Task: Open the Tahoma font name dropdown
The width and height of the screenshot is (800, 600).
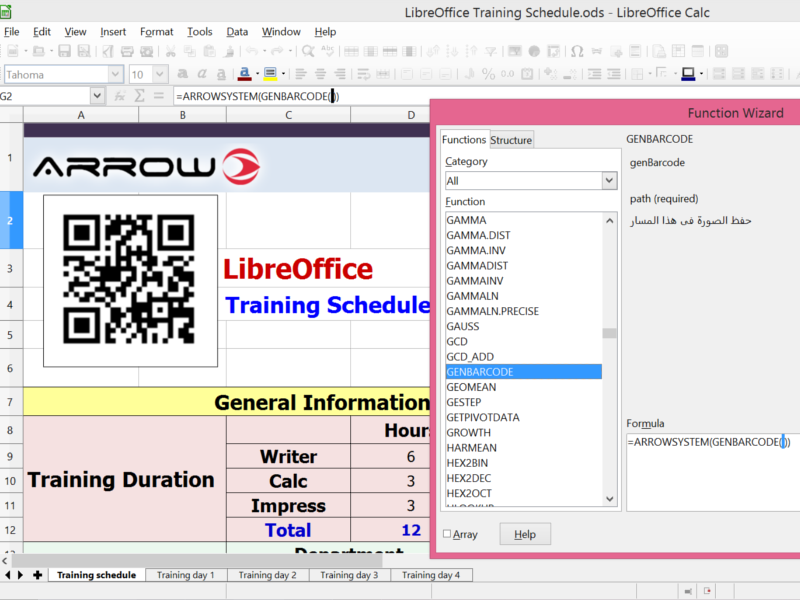Action: pyautogui.click(x=116, y=73)
